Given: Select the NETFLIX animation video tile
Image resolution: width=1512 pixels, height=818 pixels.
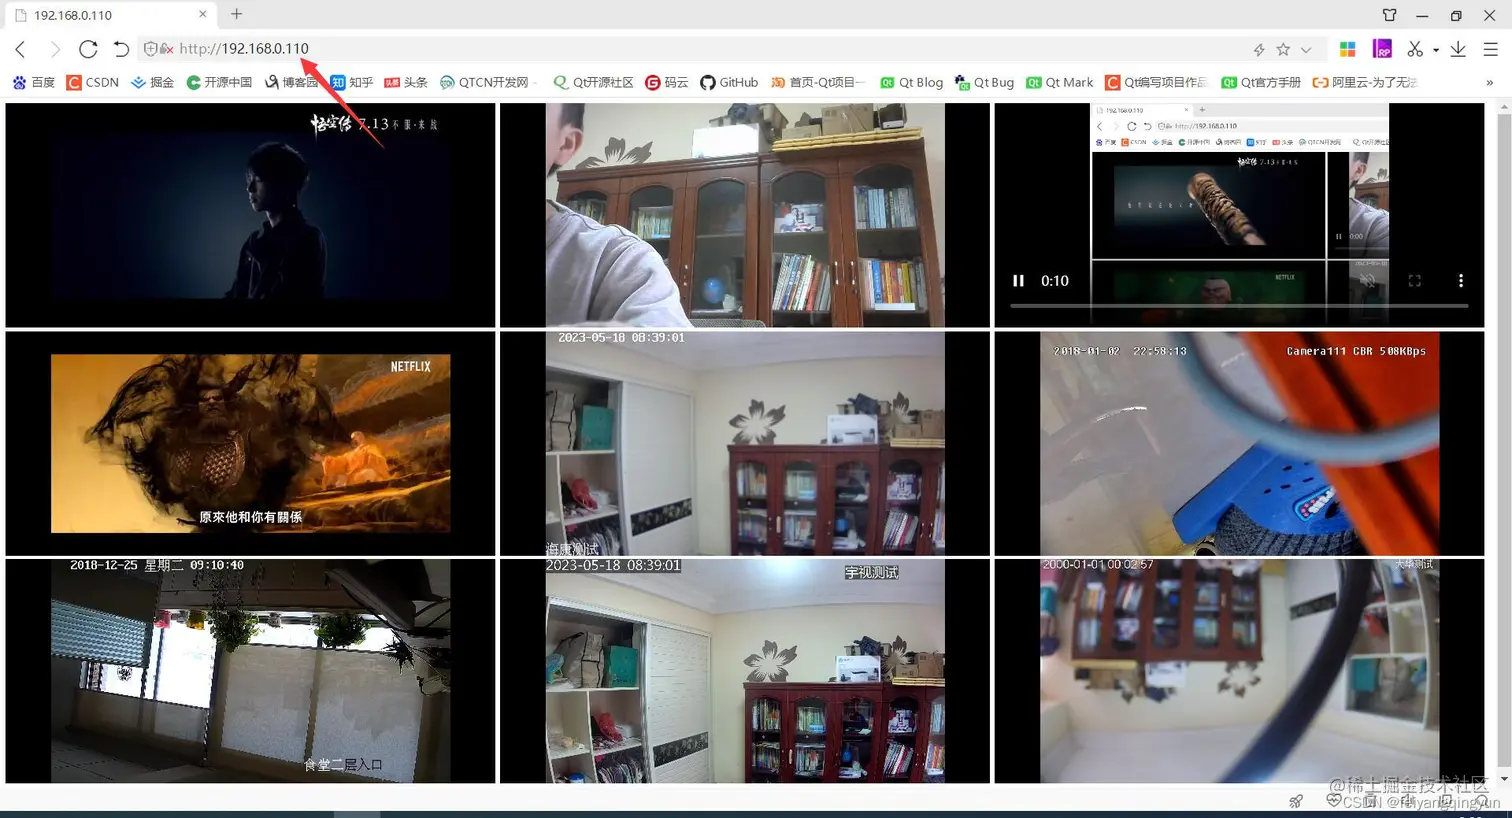Looking at the screenshot, I should click(250, 443).
